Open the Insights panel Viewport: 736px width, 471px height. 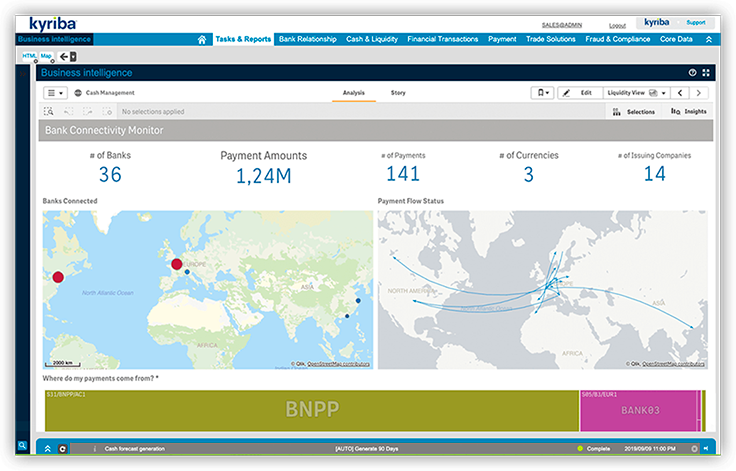689,112
